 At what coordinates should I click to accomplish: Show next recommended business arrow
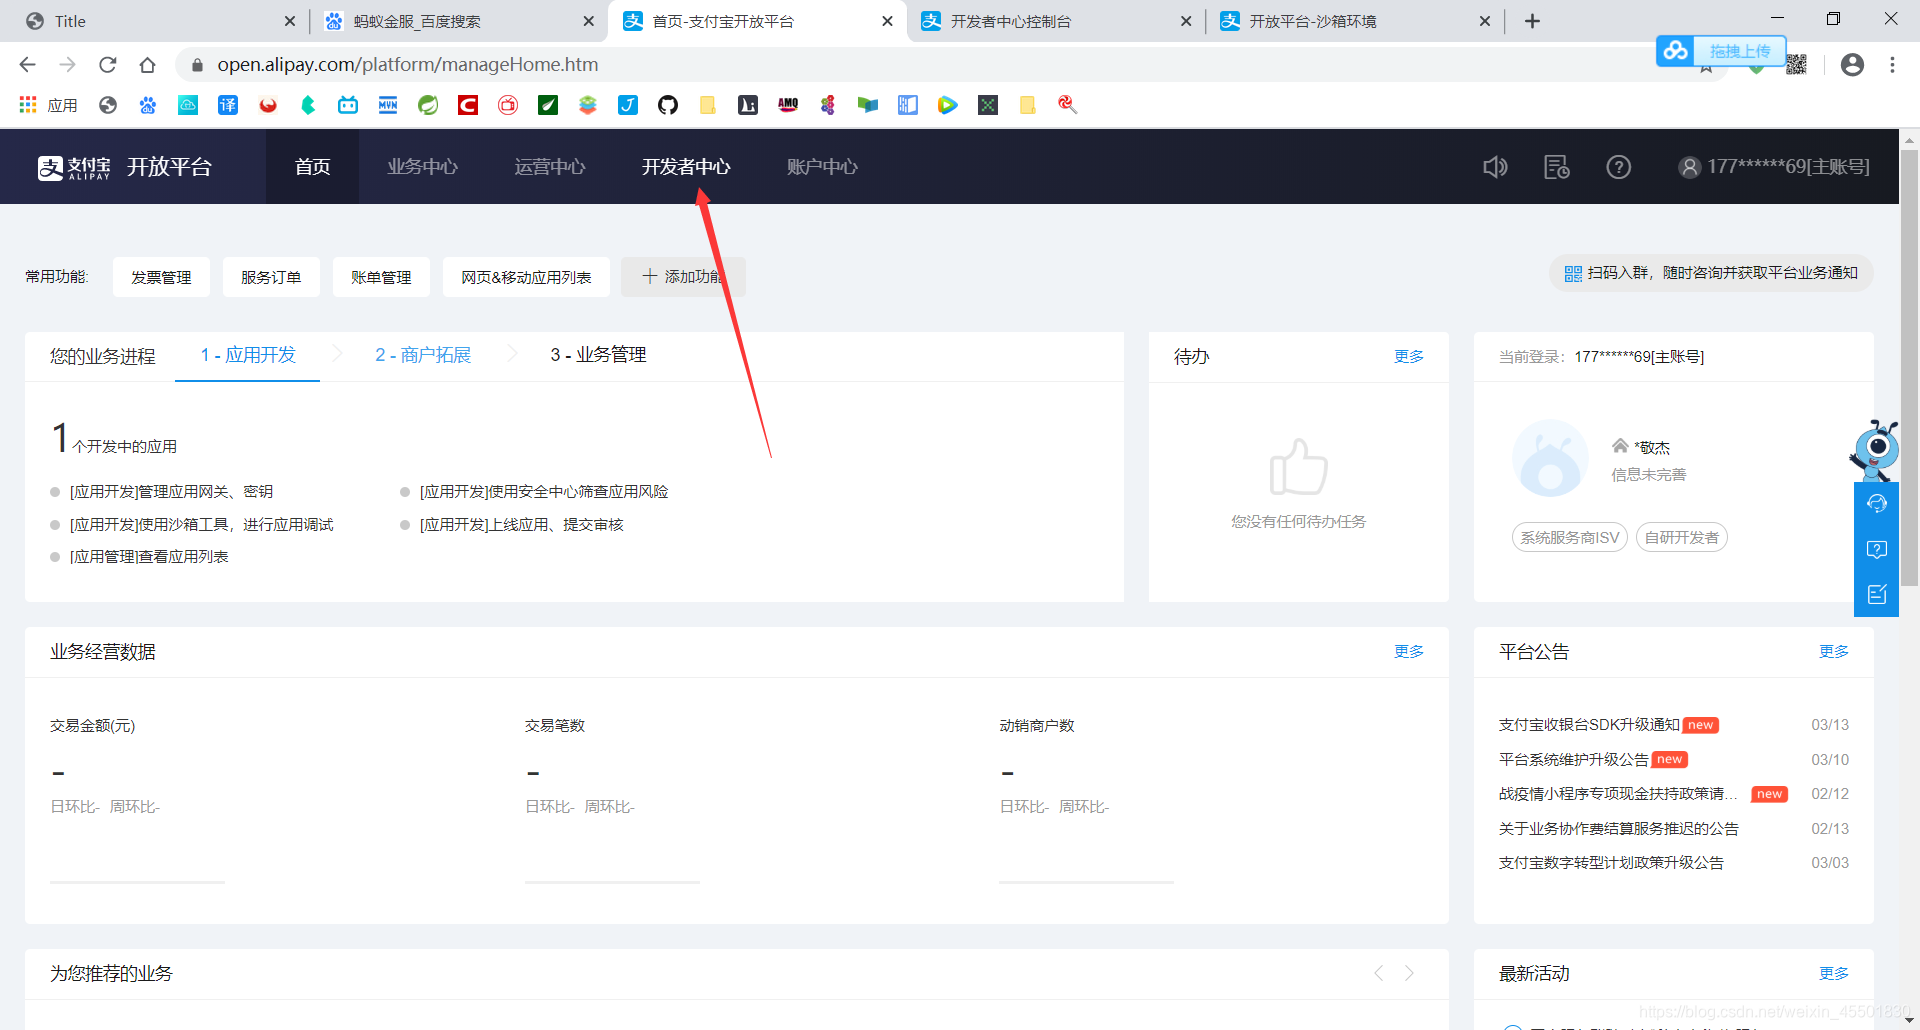1409,973
